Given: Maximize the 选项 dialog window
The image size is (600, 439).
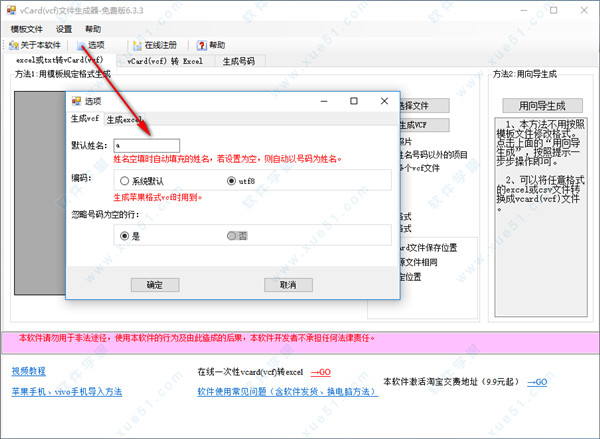Looking at the screenshot, I should click(x=353, y=101).
